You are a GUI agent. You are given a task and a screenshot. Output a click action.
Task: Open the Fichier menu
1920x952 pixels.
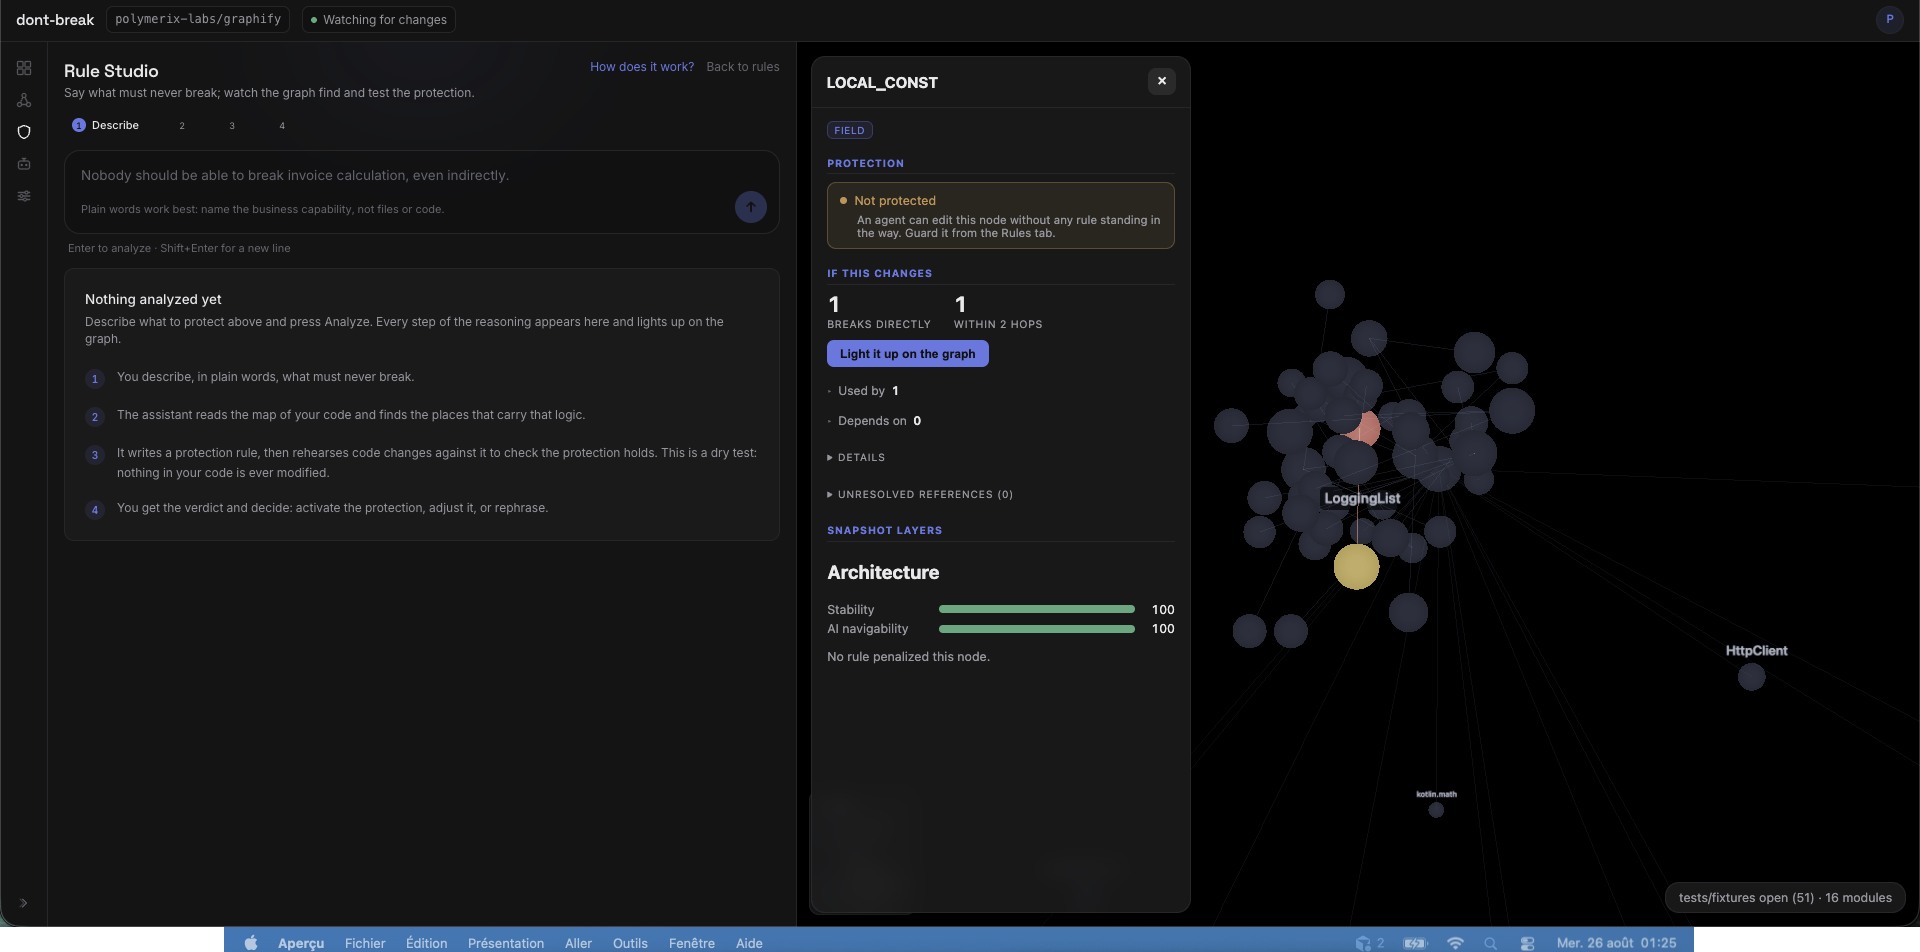365,943
